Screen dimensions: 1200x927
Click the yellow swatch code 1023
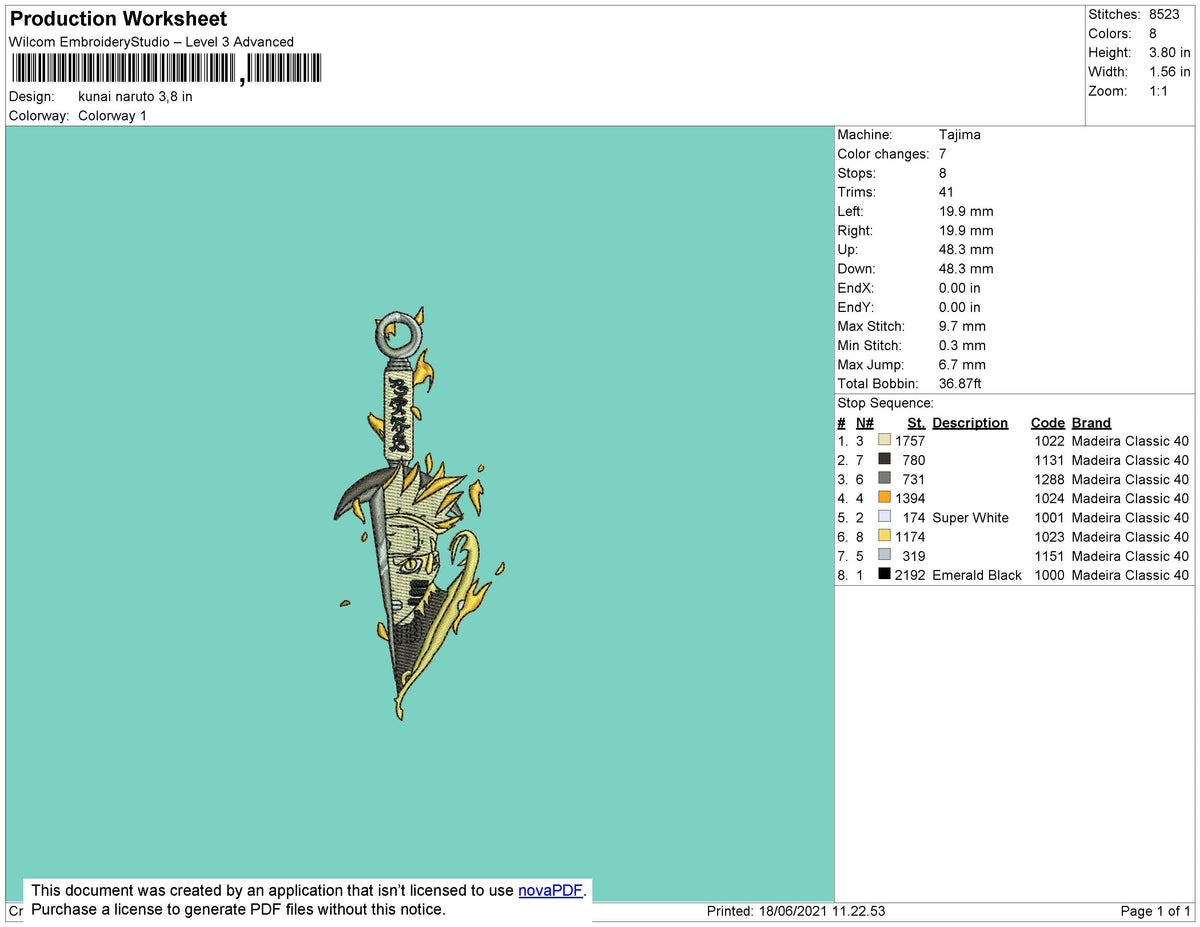pyautogui.click(x=884, y=536)
